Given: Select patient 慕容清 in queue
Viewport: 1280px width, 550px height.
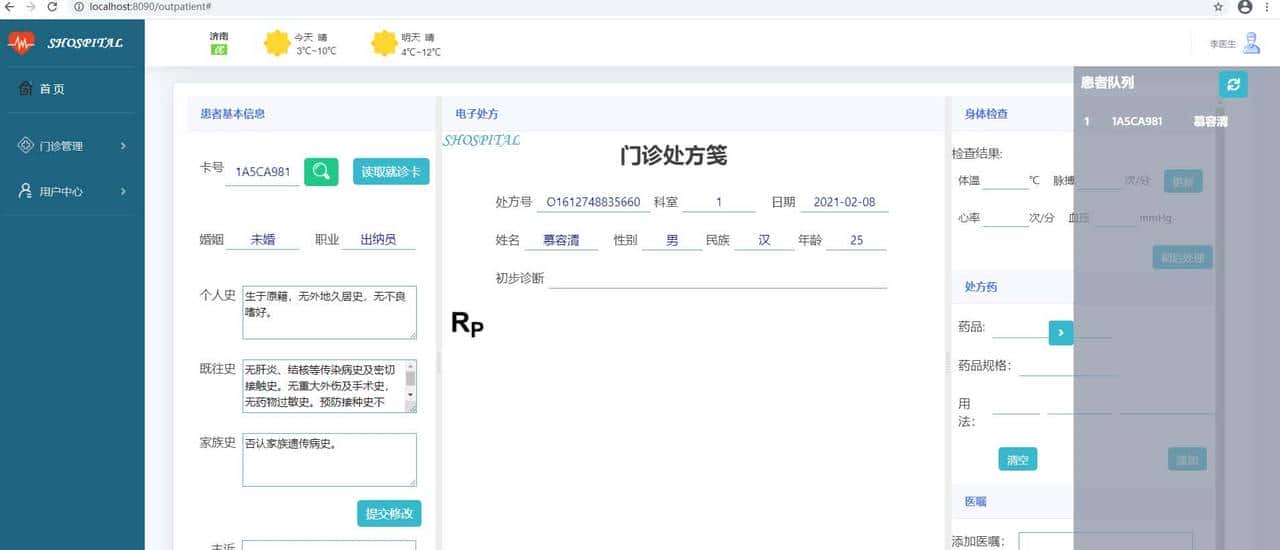Looking at the screenshot, I should (x=1210, y=122).
